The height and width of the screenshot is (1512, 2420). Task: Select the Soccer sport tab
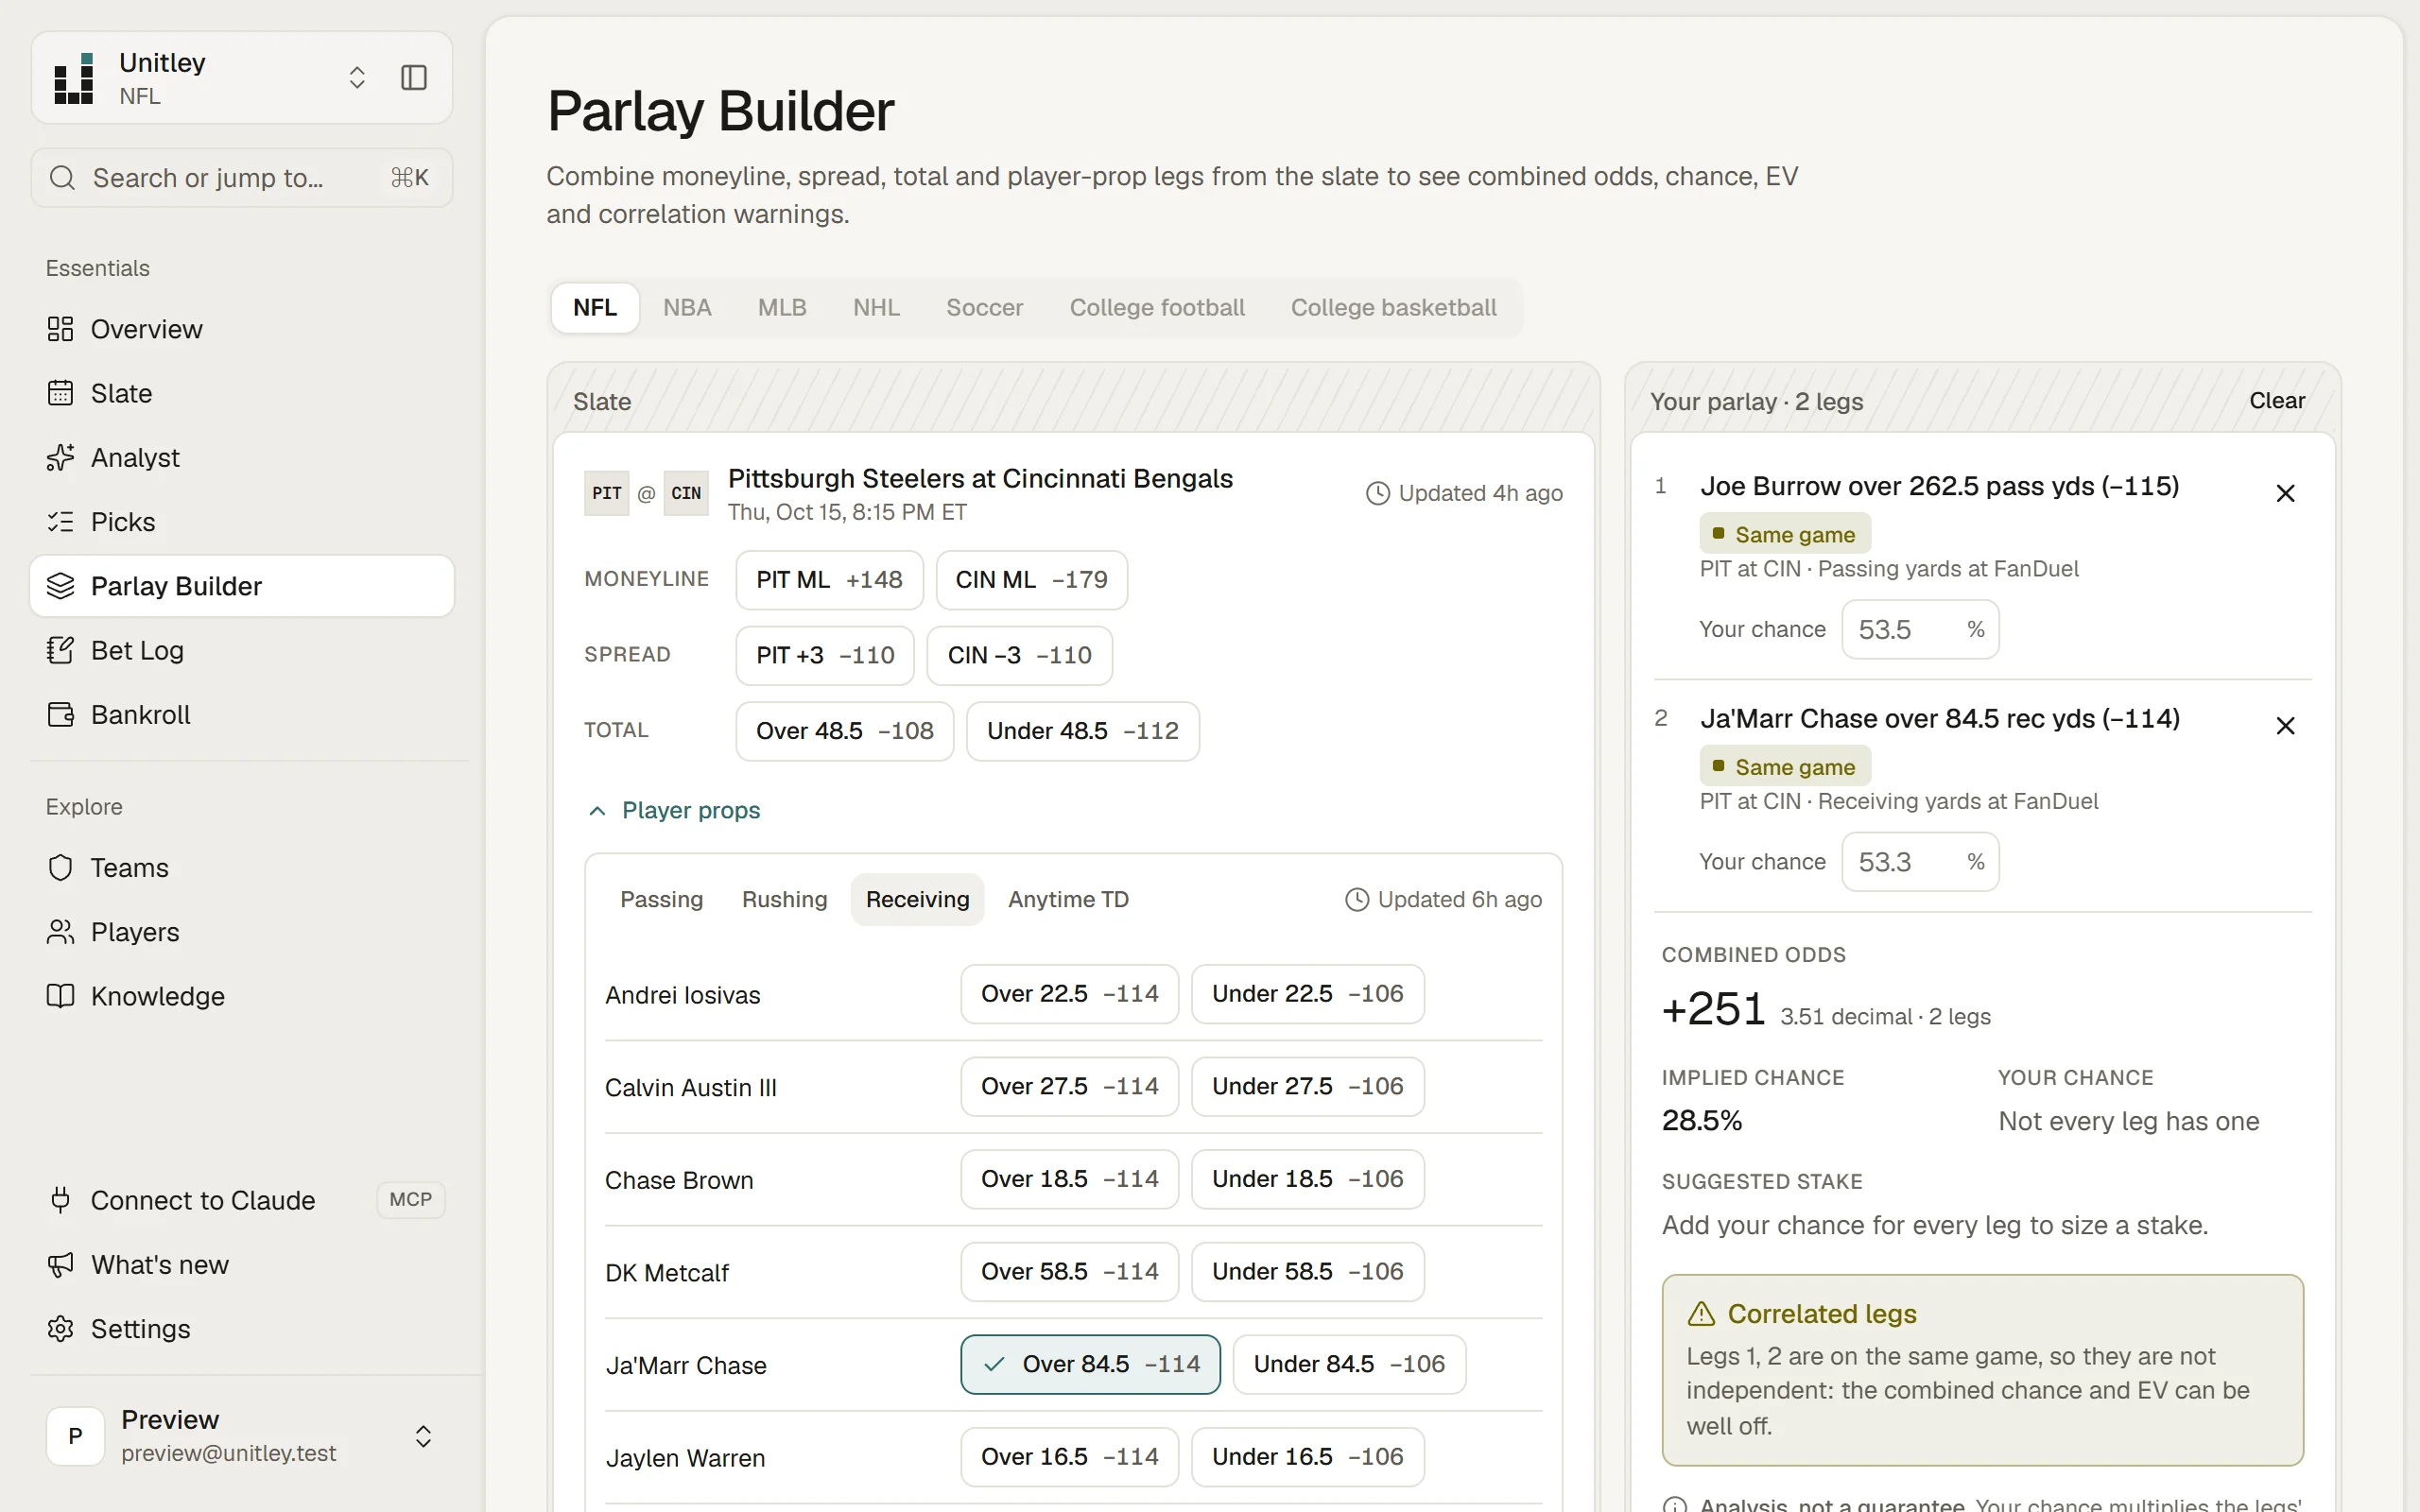coord(984,307)
